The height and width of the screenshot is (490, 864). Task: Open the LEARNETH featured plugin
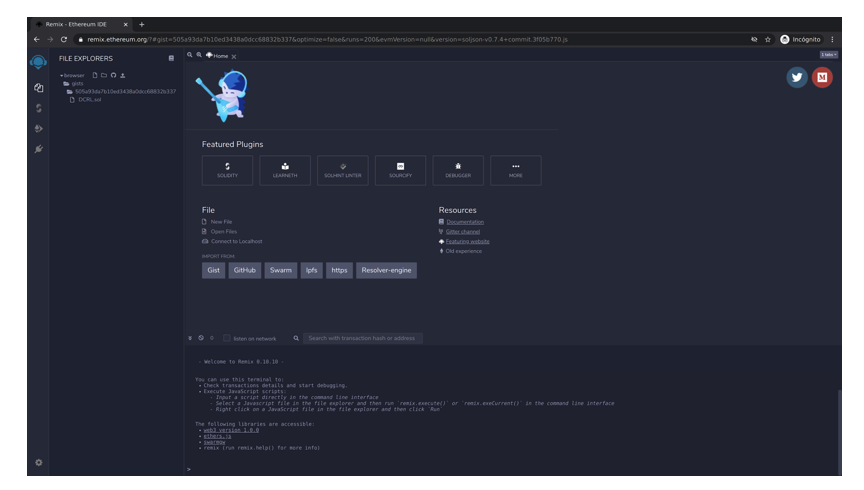[285, 170]
